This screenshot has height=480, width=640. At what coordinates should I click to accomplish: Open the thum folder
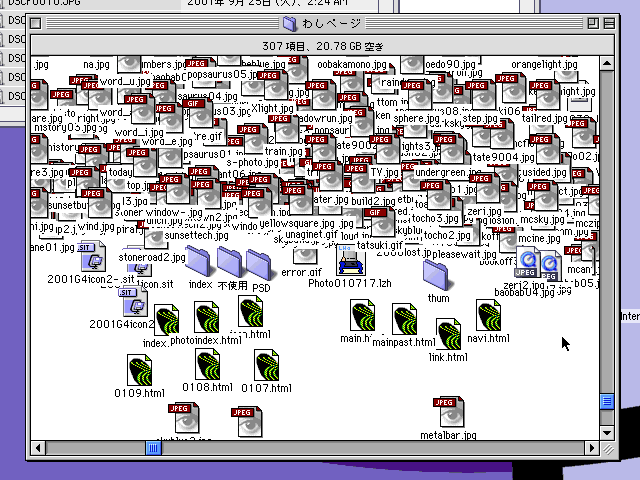click(437, 275)
